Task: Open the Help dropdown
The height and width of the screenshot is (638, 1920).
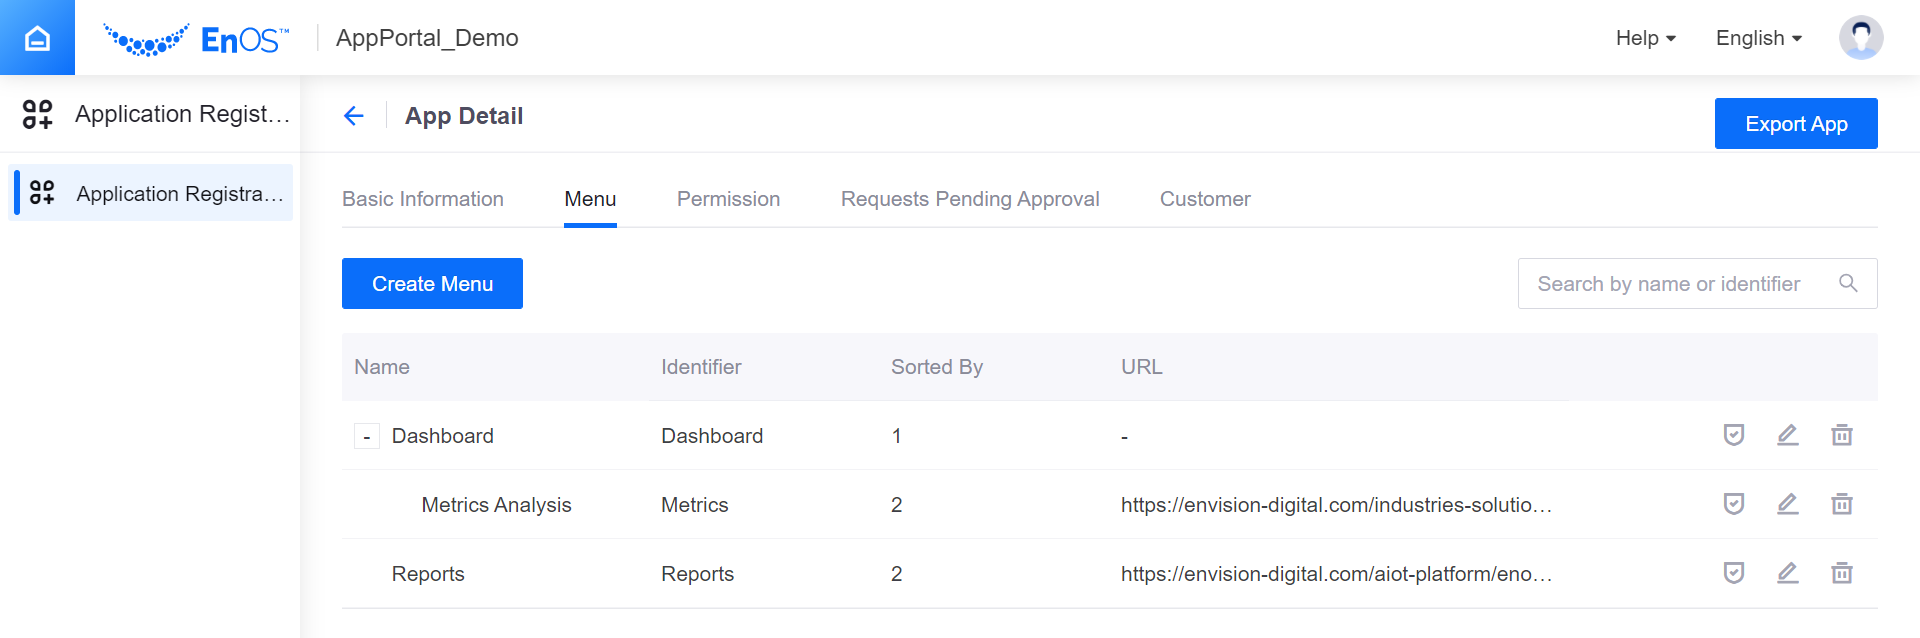Action: coord(1645,38)
